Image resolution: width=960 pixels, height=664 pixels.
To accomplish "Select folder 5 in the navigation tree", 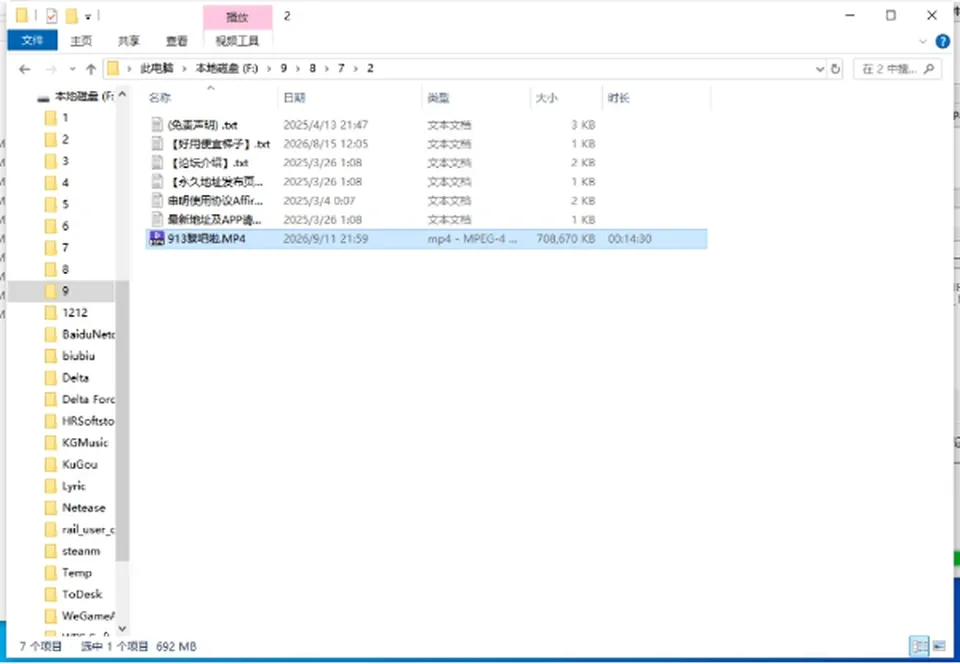I will [65, 204].
